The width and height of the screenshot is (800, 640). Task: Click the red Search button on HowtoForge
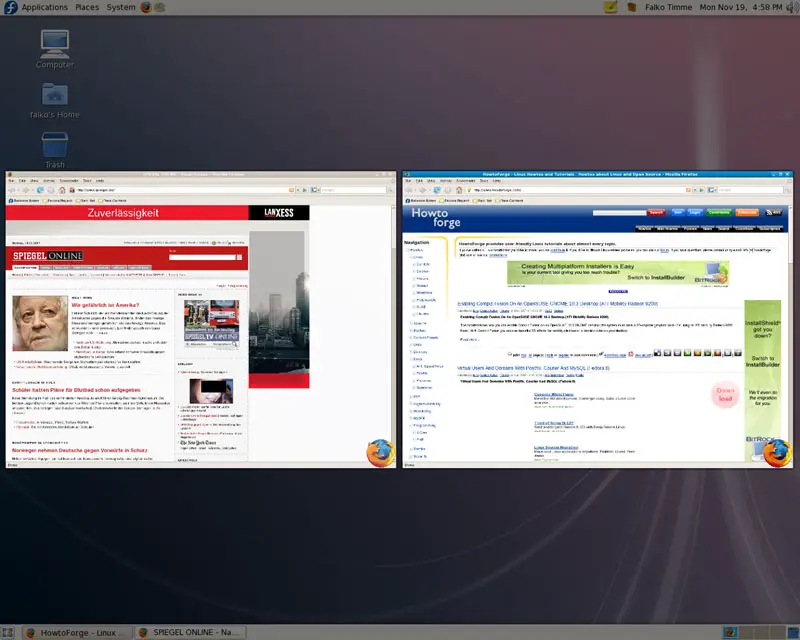click(656, 212)
